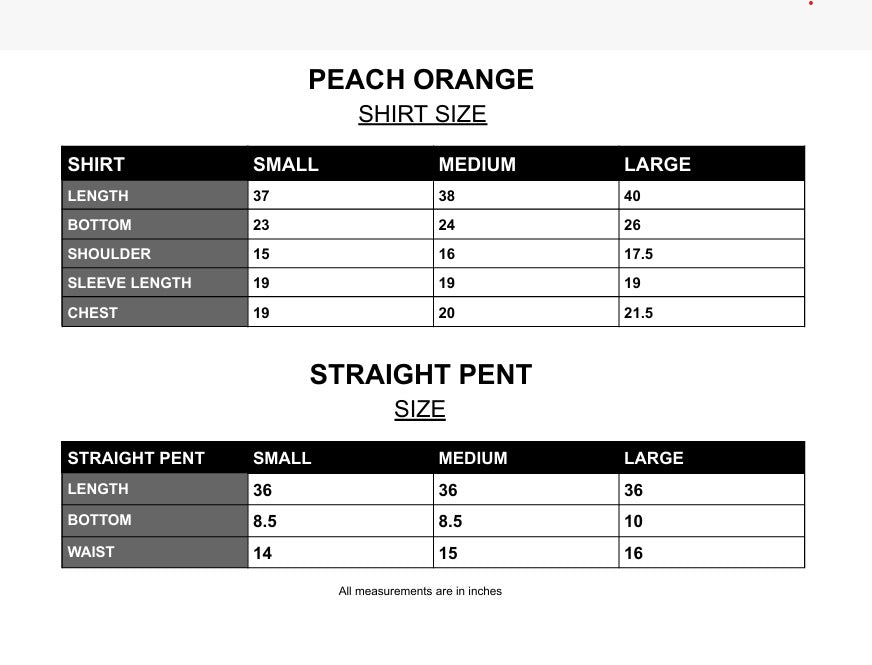This screenshot has width=872, height=665.
Task: Click the shirt LENGTH medium value 38
Action: pyautogui.click(x=447, y=196)
